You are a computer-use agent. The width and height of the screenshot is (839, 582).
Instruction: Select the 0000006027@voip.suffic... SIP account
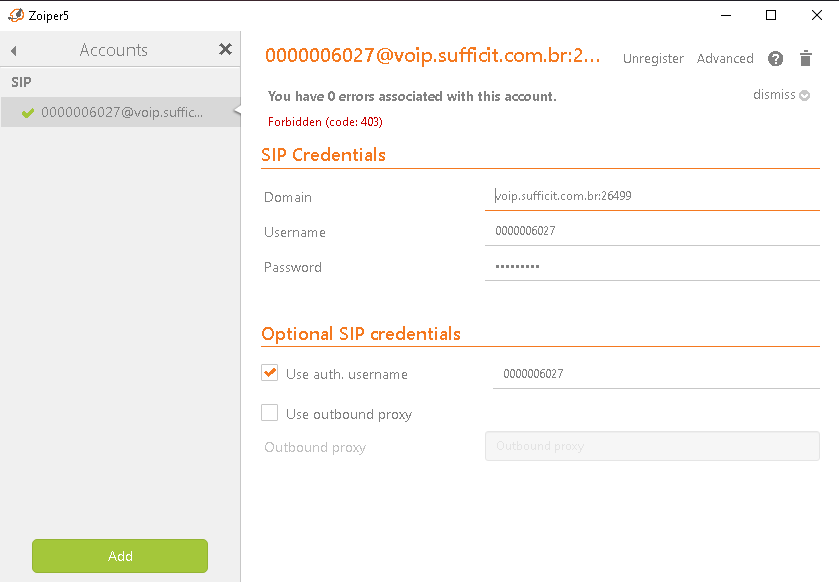121,112
